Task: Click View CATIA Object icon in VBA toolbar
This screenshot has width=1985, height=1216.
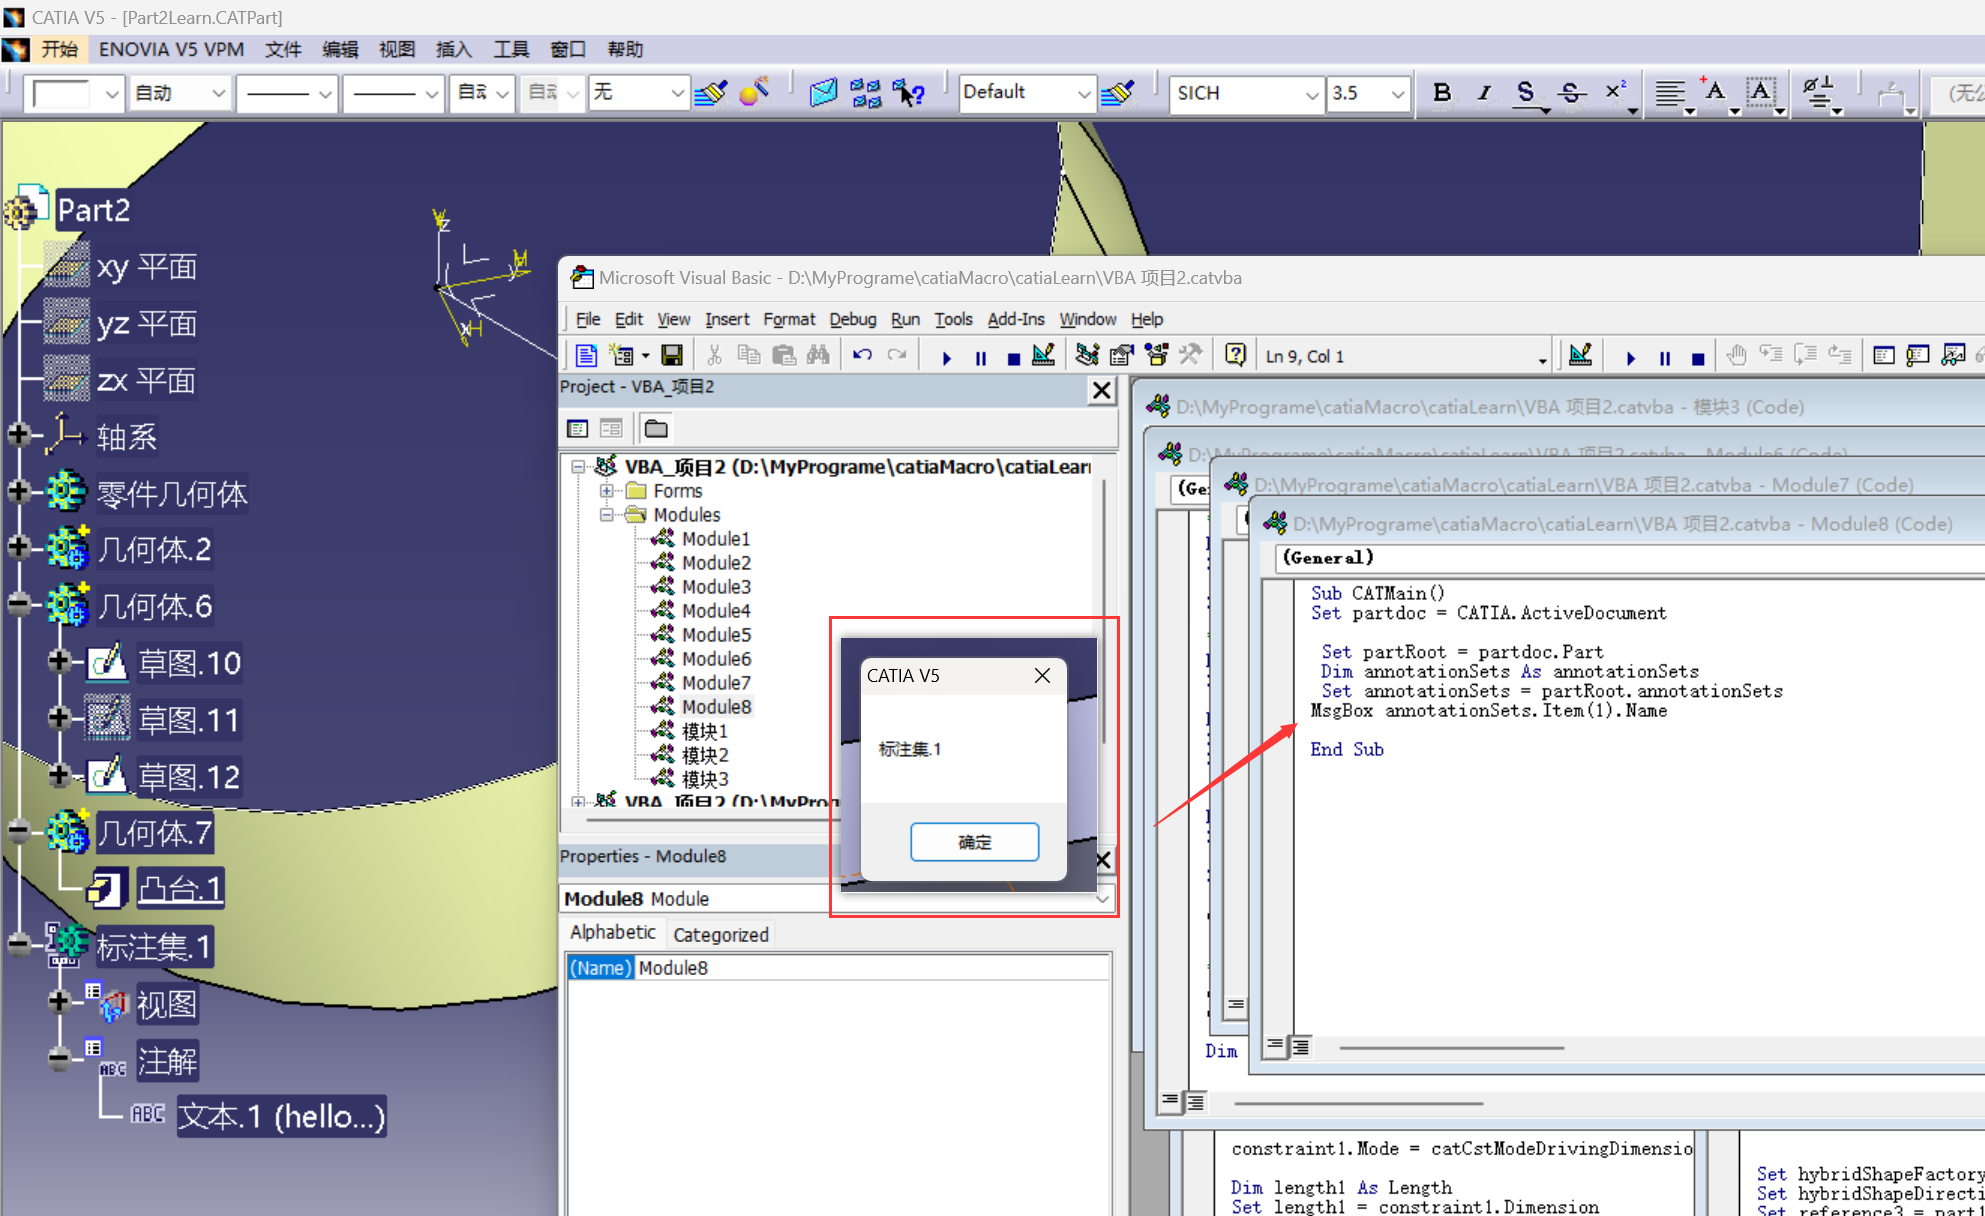Action: click(586, 355)
